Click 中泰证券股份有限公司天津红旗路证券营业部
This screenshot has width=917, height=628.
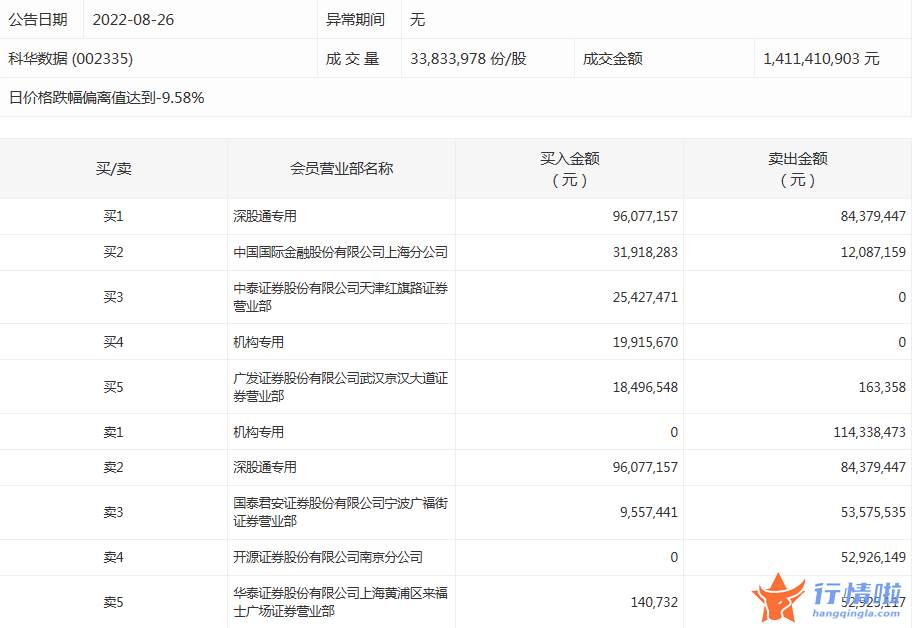(340, 297)
